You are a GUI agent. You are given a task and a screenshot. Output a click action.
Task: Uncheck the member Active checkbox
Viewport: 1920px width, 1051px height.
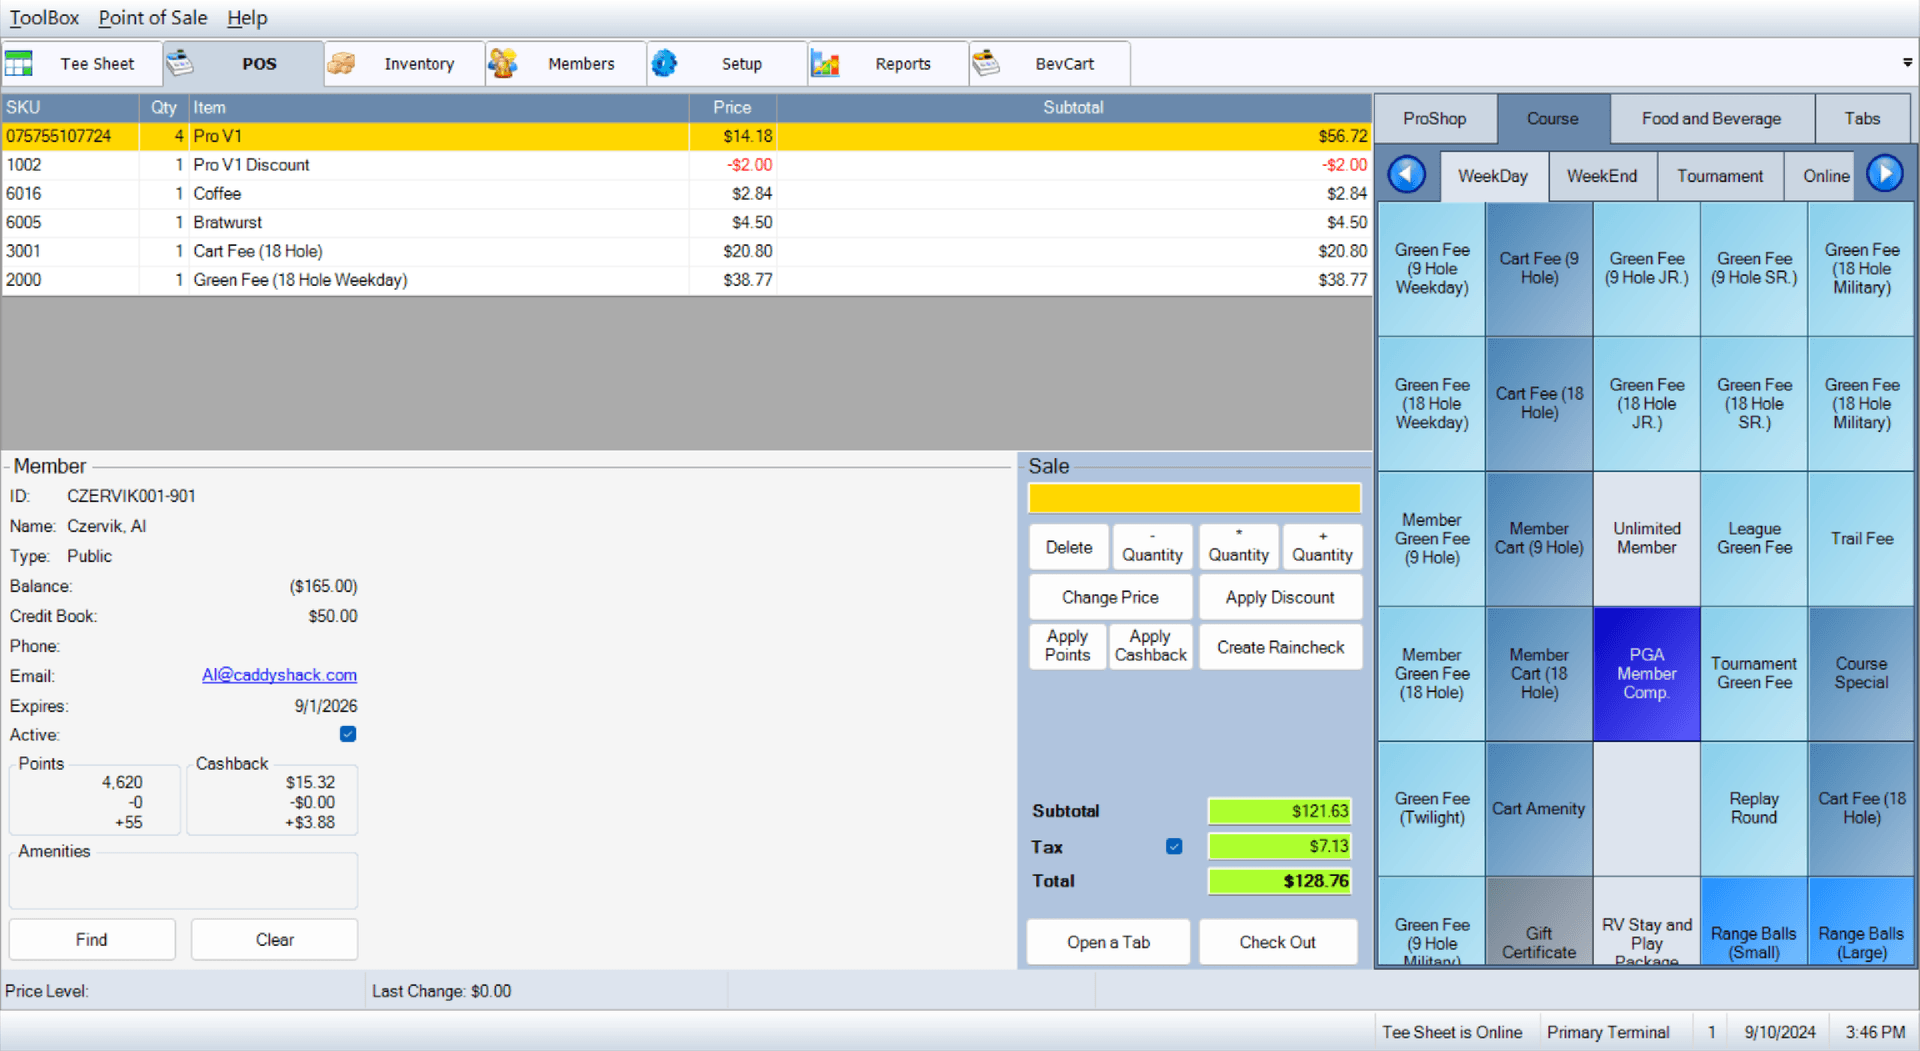348,734
